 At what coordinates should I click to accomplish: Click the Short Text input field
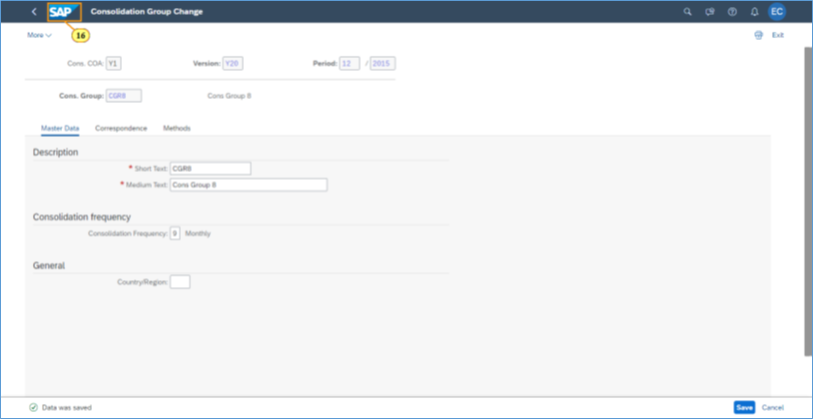tap(210, 168)
